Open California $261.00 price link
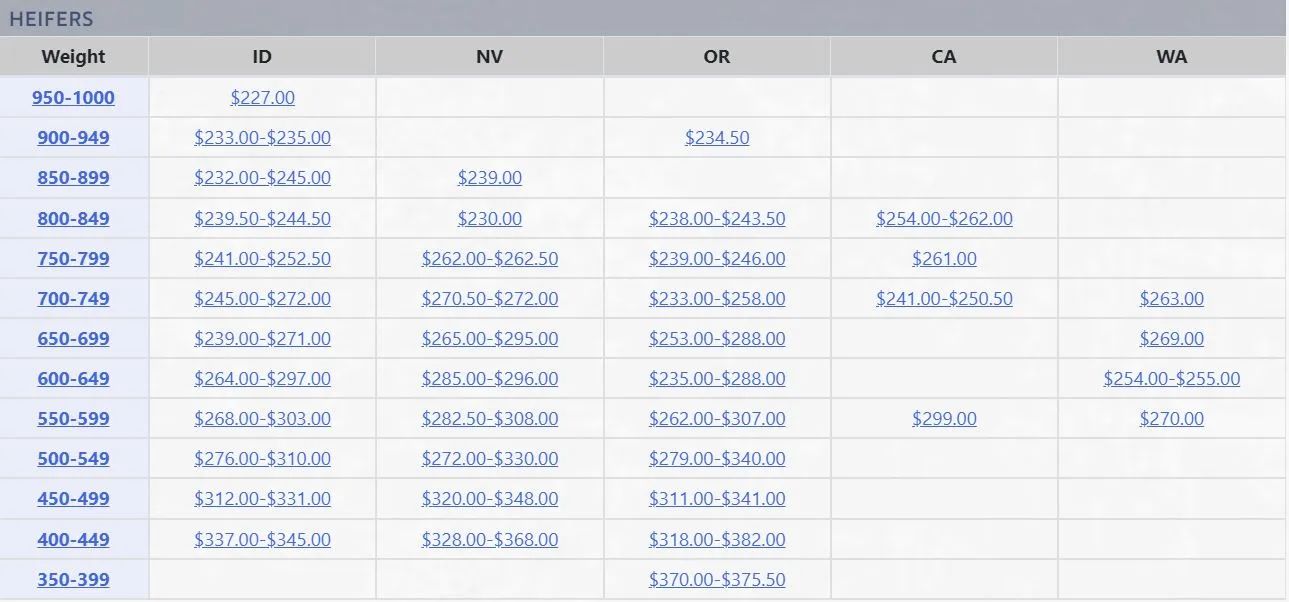Viewport: 1289px width, 602px height. tap(944, 258)
